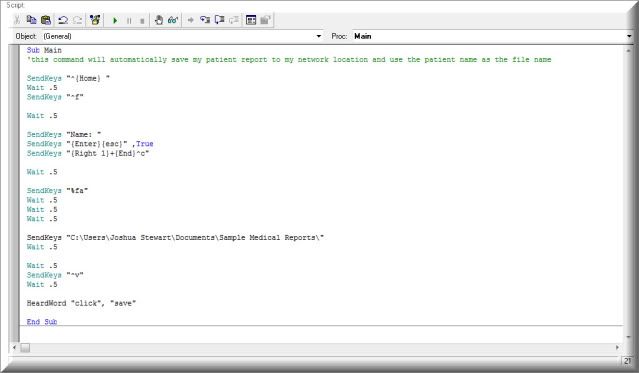The height and width of the screenshot is (373, 639).
Task: Click the Copy icon in toolbar
Action: pos(31,20)
